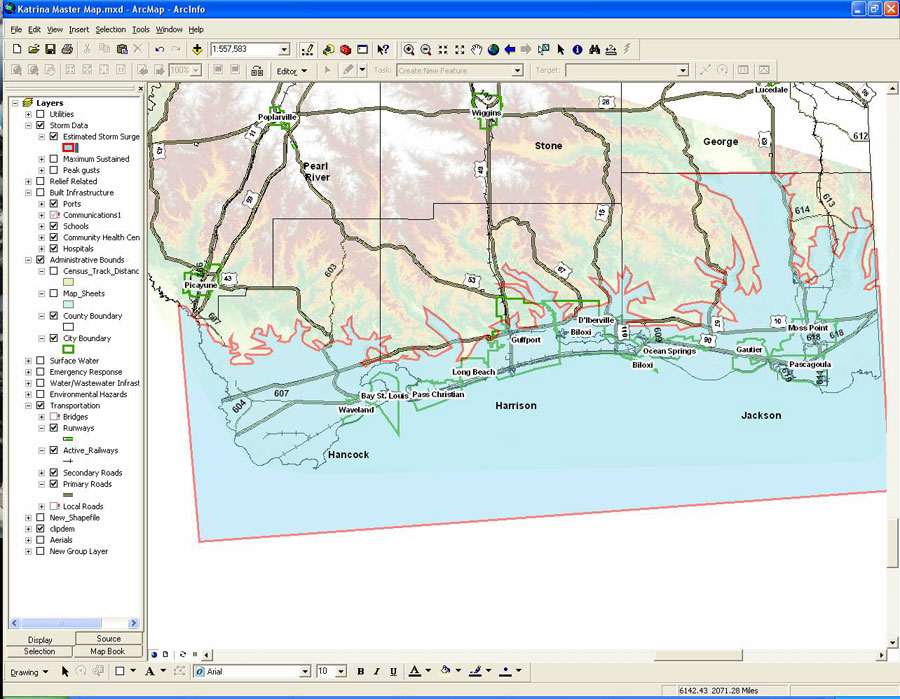Open the map scale dropdown
Viewport: 900px width, 699px height.
coord(284,50)
